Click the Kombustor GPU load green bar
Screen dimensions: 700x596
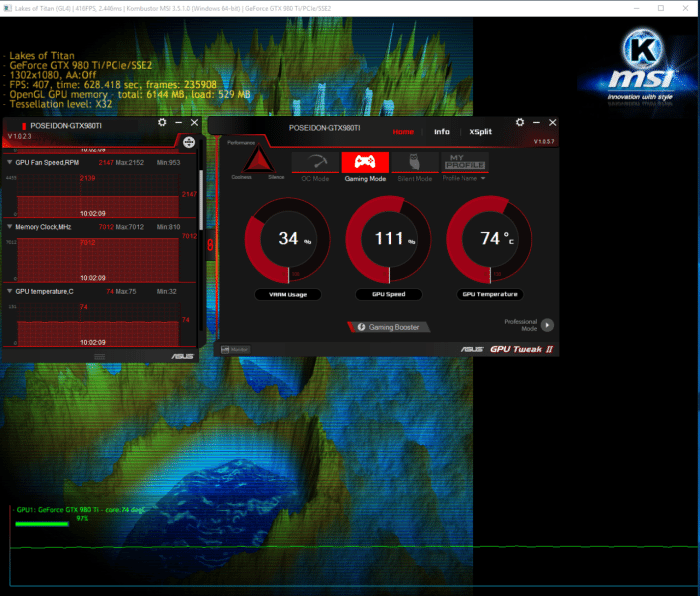point(42,524)
